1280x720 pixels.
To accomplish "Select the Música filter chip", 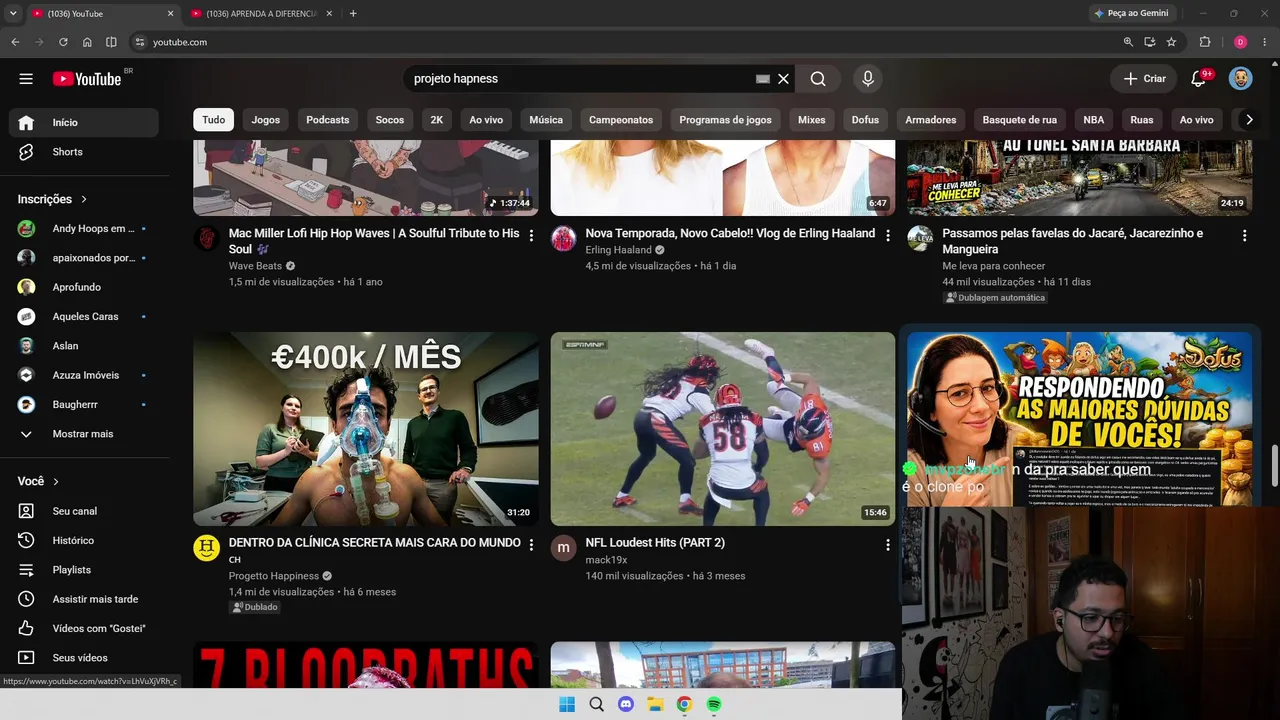I will (x=546, y=120).
